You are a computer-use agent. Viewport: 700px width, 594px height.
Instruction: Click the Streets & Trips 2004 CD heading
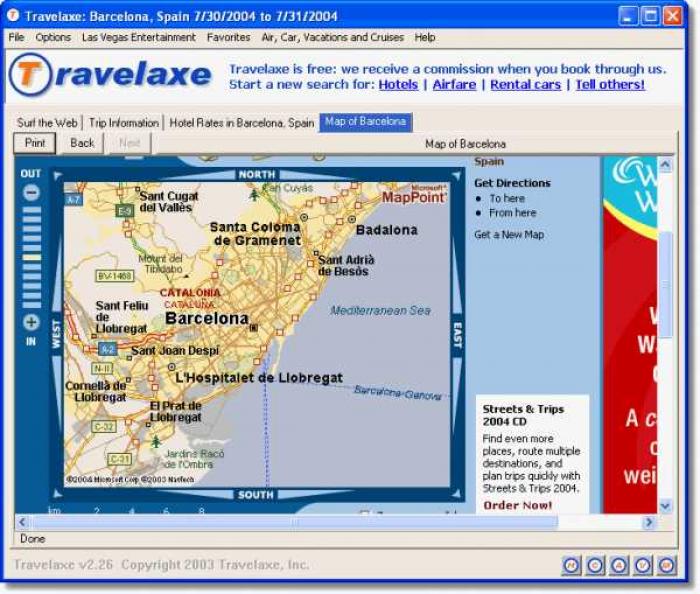point(523,415)
